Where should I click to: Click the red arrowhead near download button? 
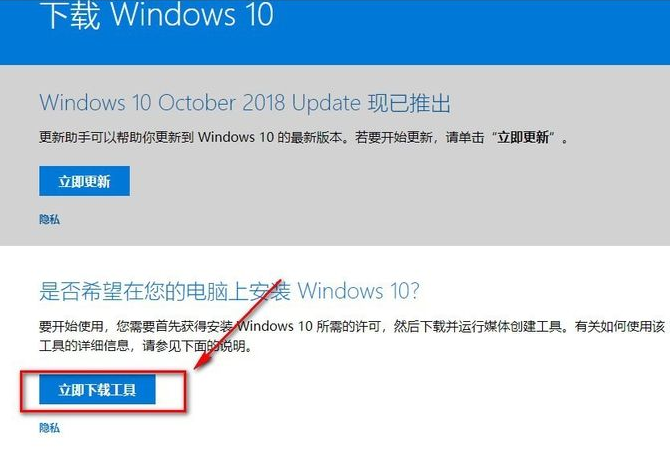[203, 360]
